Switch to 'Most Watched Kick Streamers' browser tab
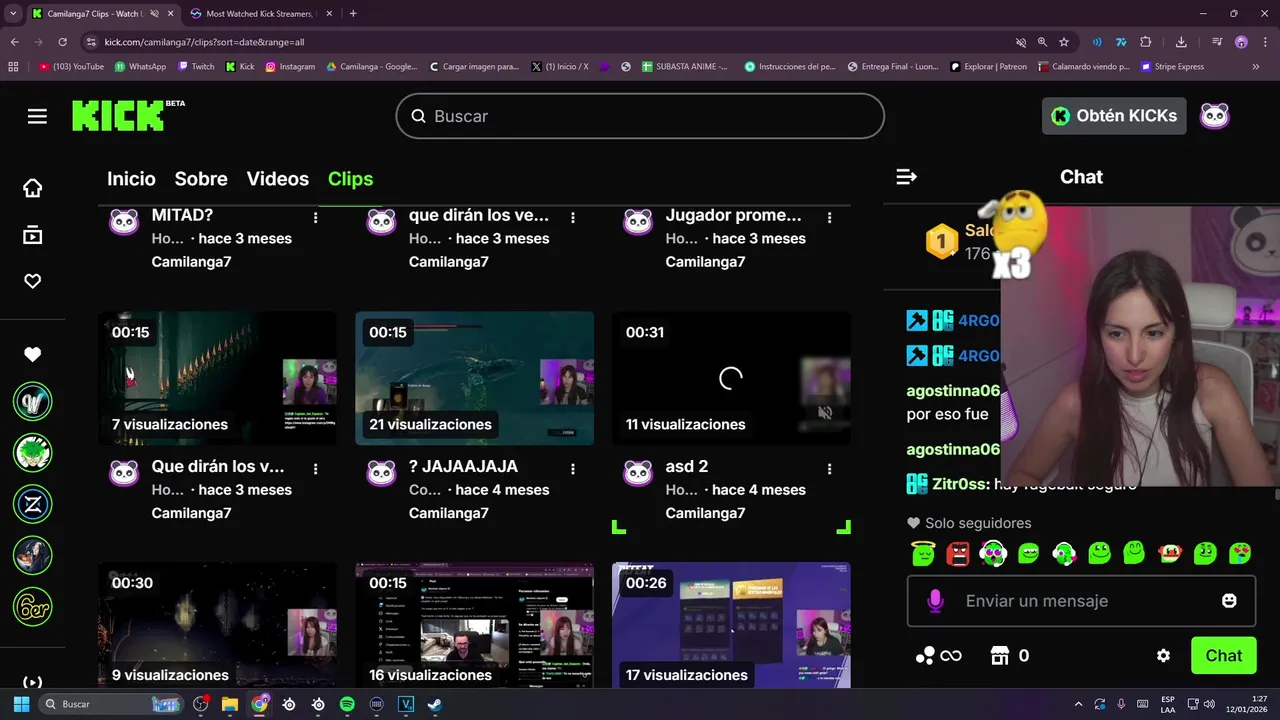1280x720 pixels. click(x=258, y=14)
